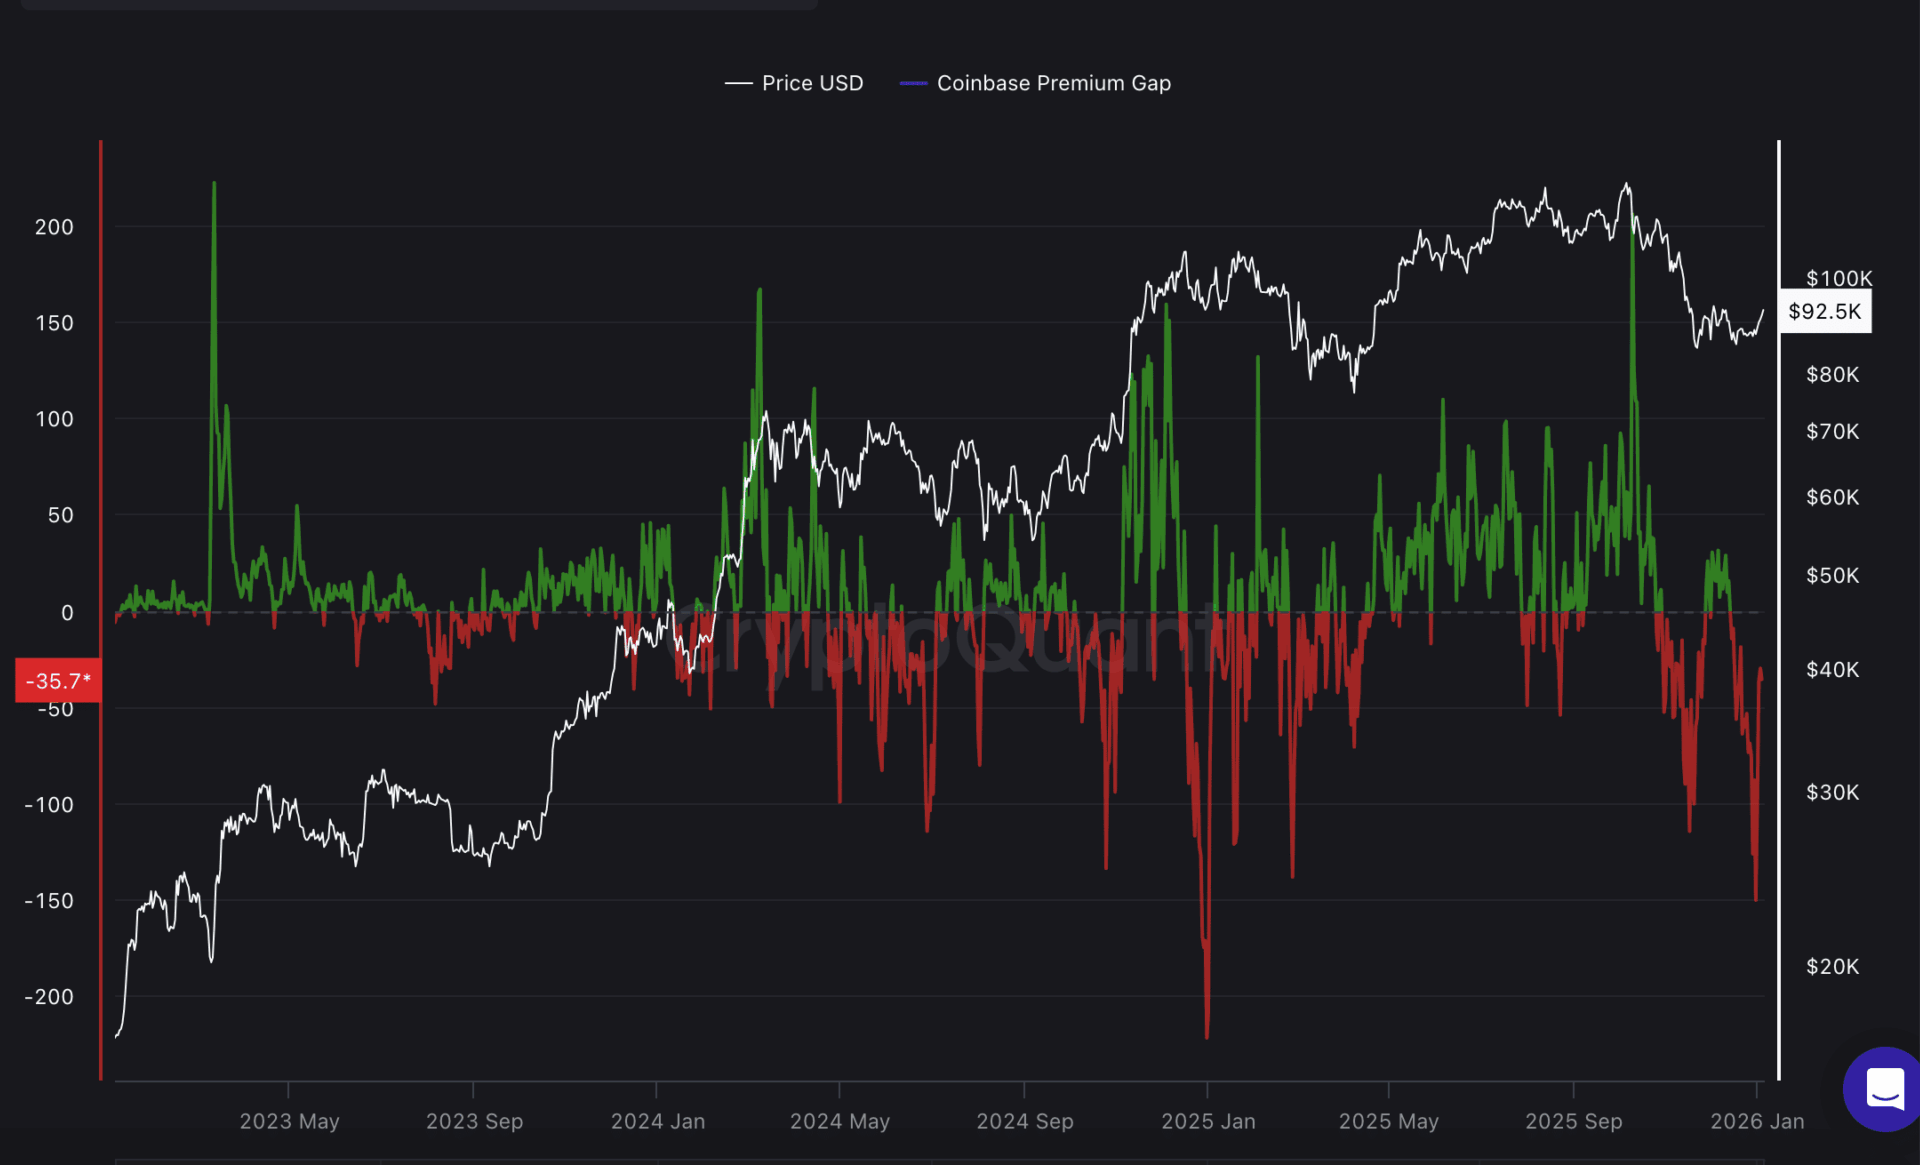Click the 200 left axis label

click(54, 227)
